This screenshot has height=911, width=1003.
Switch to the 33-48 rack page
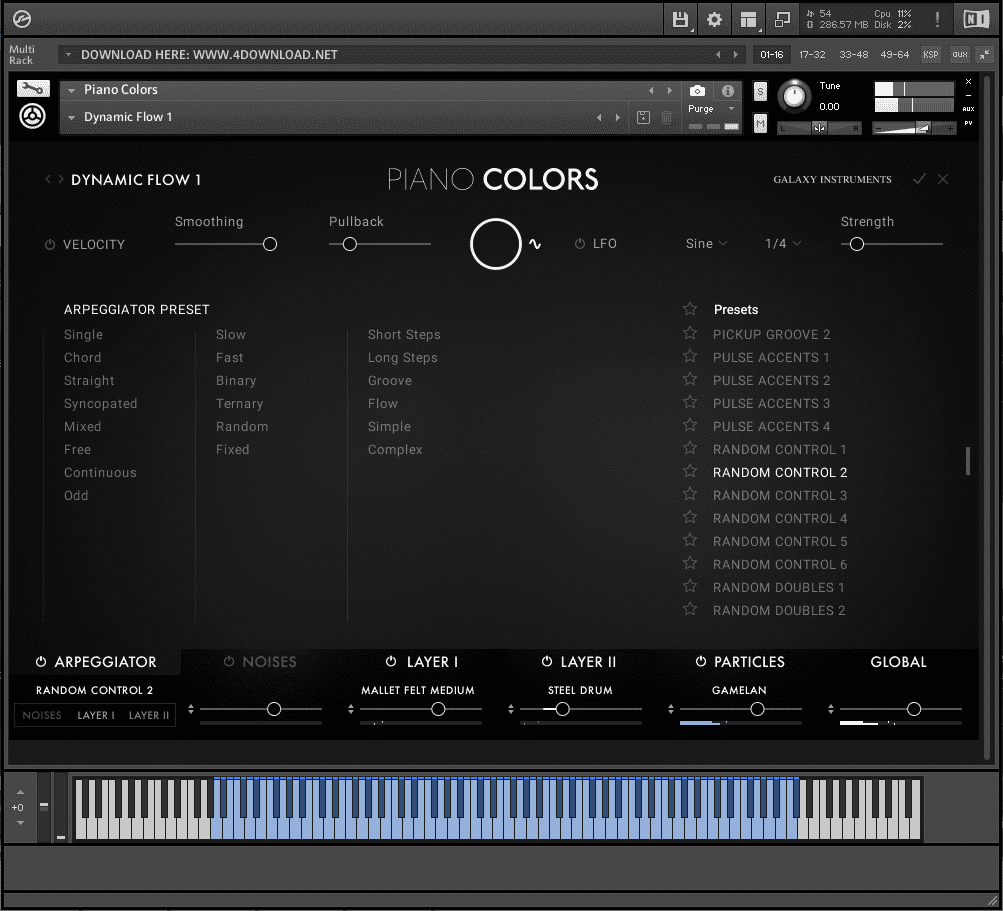click(x=853, y=55)
